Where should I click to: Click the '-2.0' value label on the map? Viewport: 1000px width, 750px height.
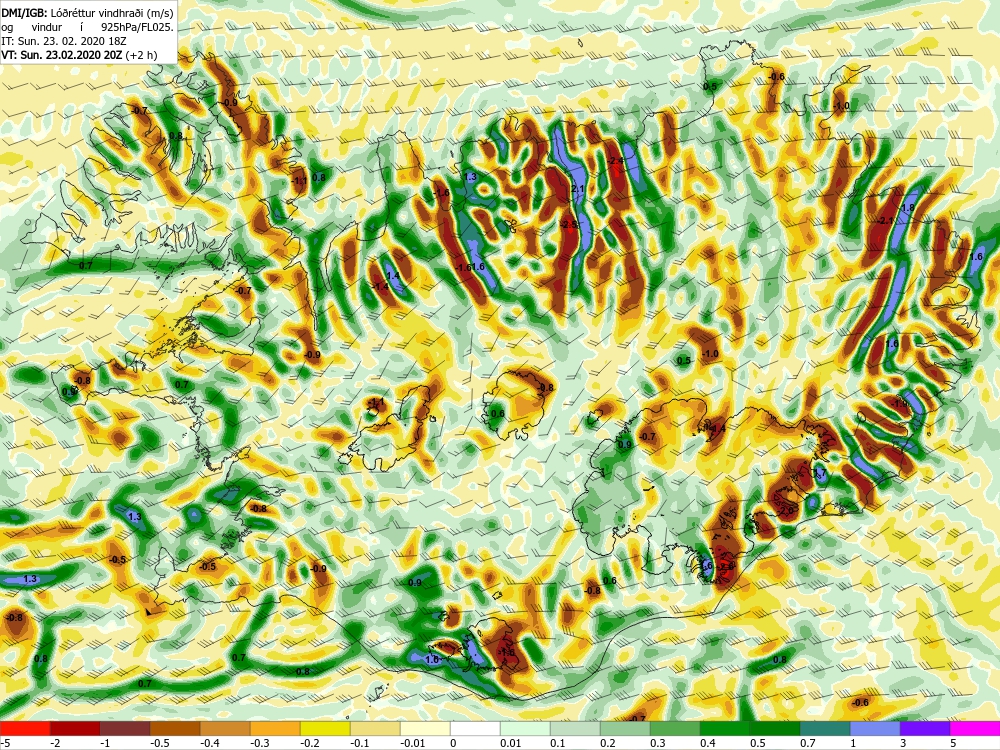click(788, 511)
